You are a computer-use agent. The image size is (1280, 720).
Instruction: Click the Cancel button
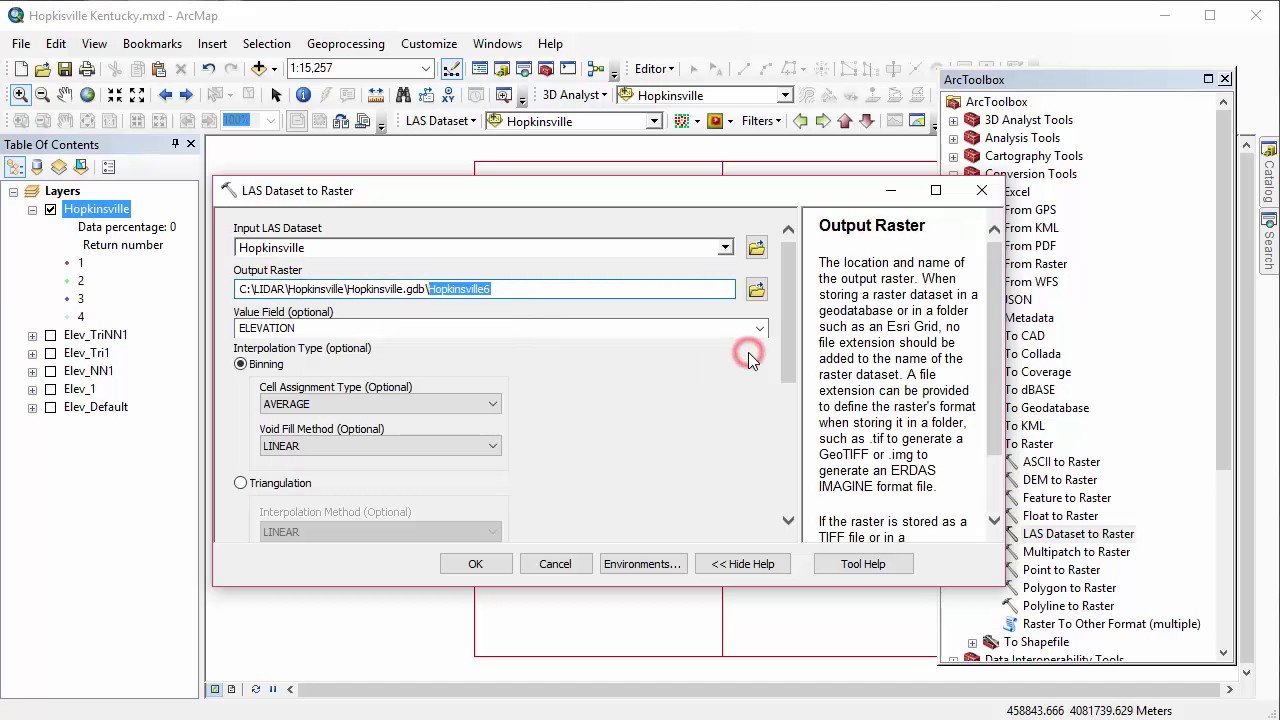point(555,564)
